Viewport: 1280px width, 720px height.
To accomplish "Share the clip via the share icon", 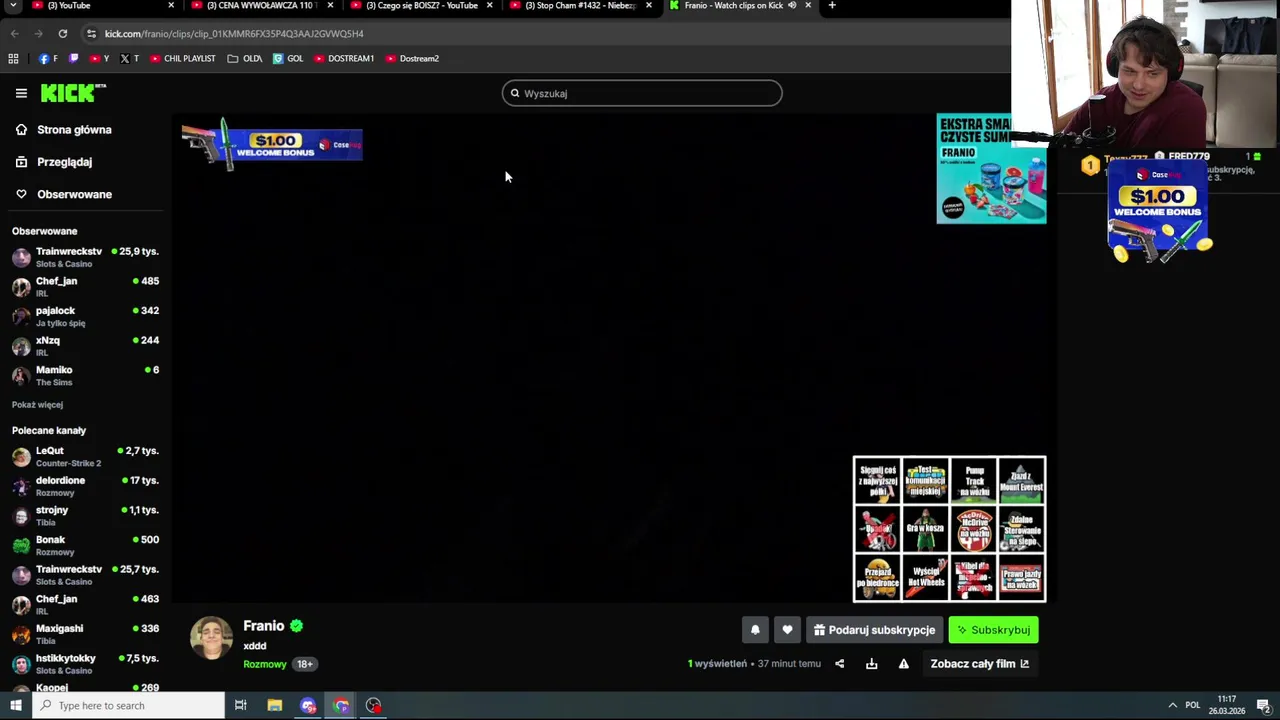I will click(x=839, y=664).
